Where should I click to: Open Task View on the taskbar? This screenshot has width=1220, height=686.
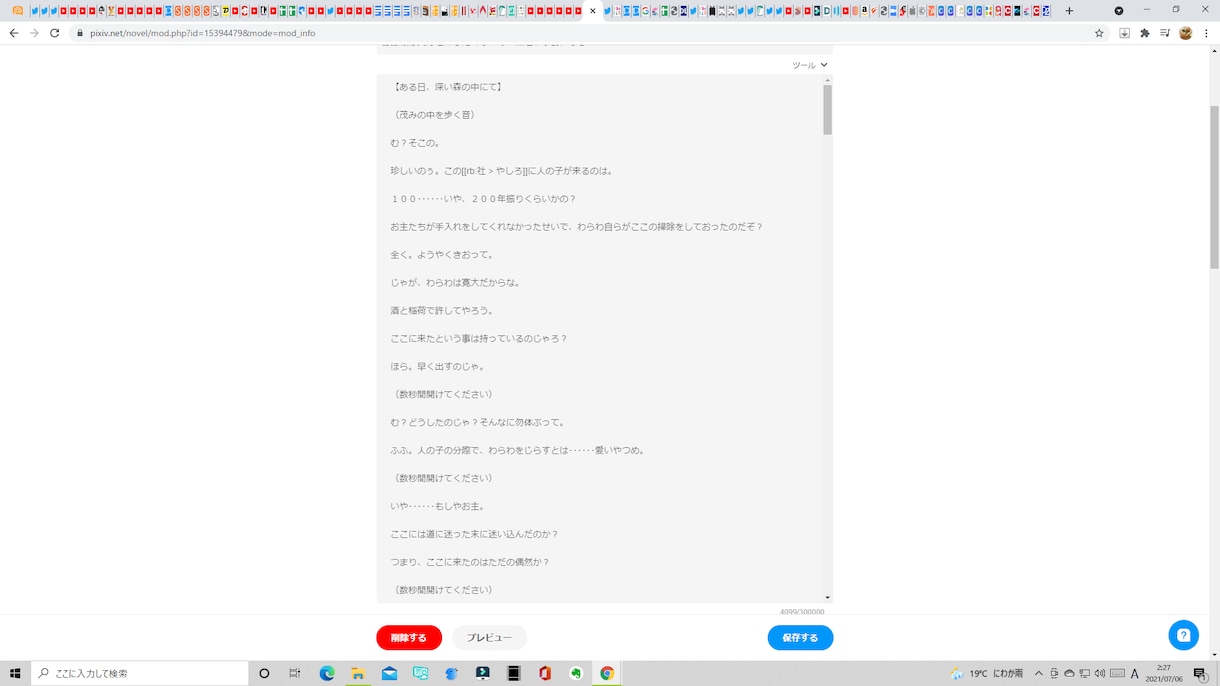(295, 673)
